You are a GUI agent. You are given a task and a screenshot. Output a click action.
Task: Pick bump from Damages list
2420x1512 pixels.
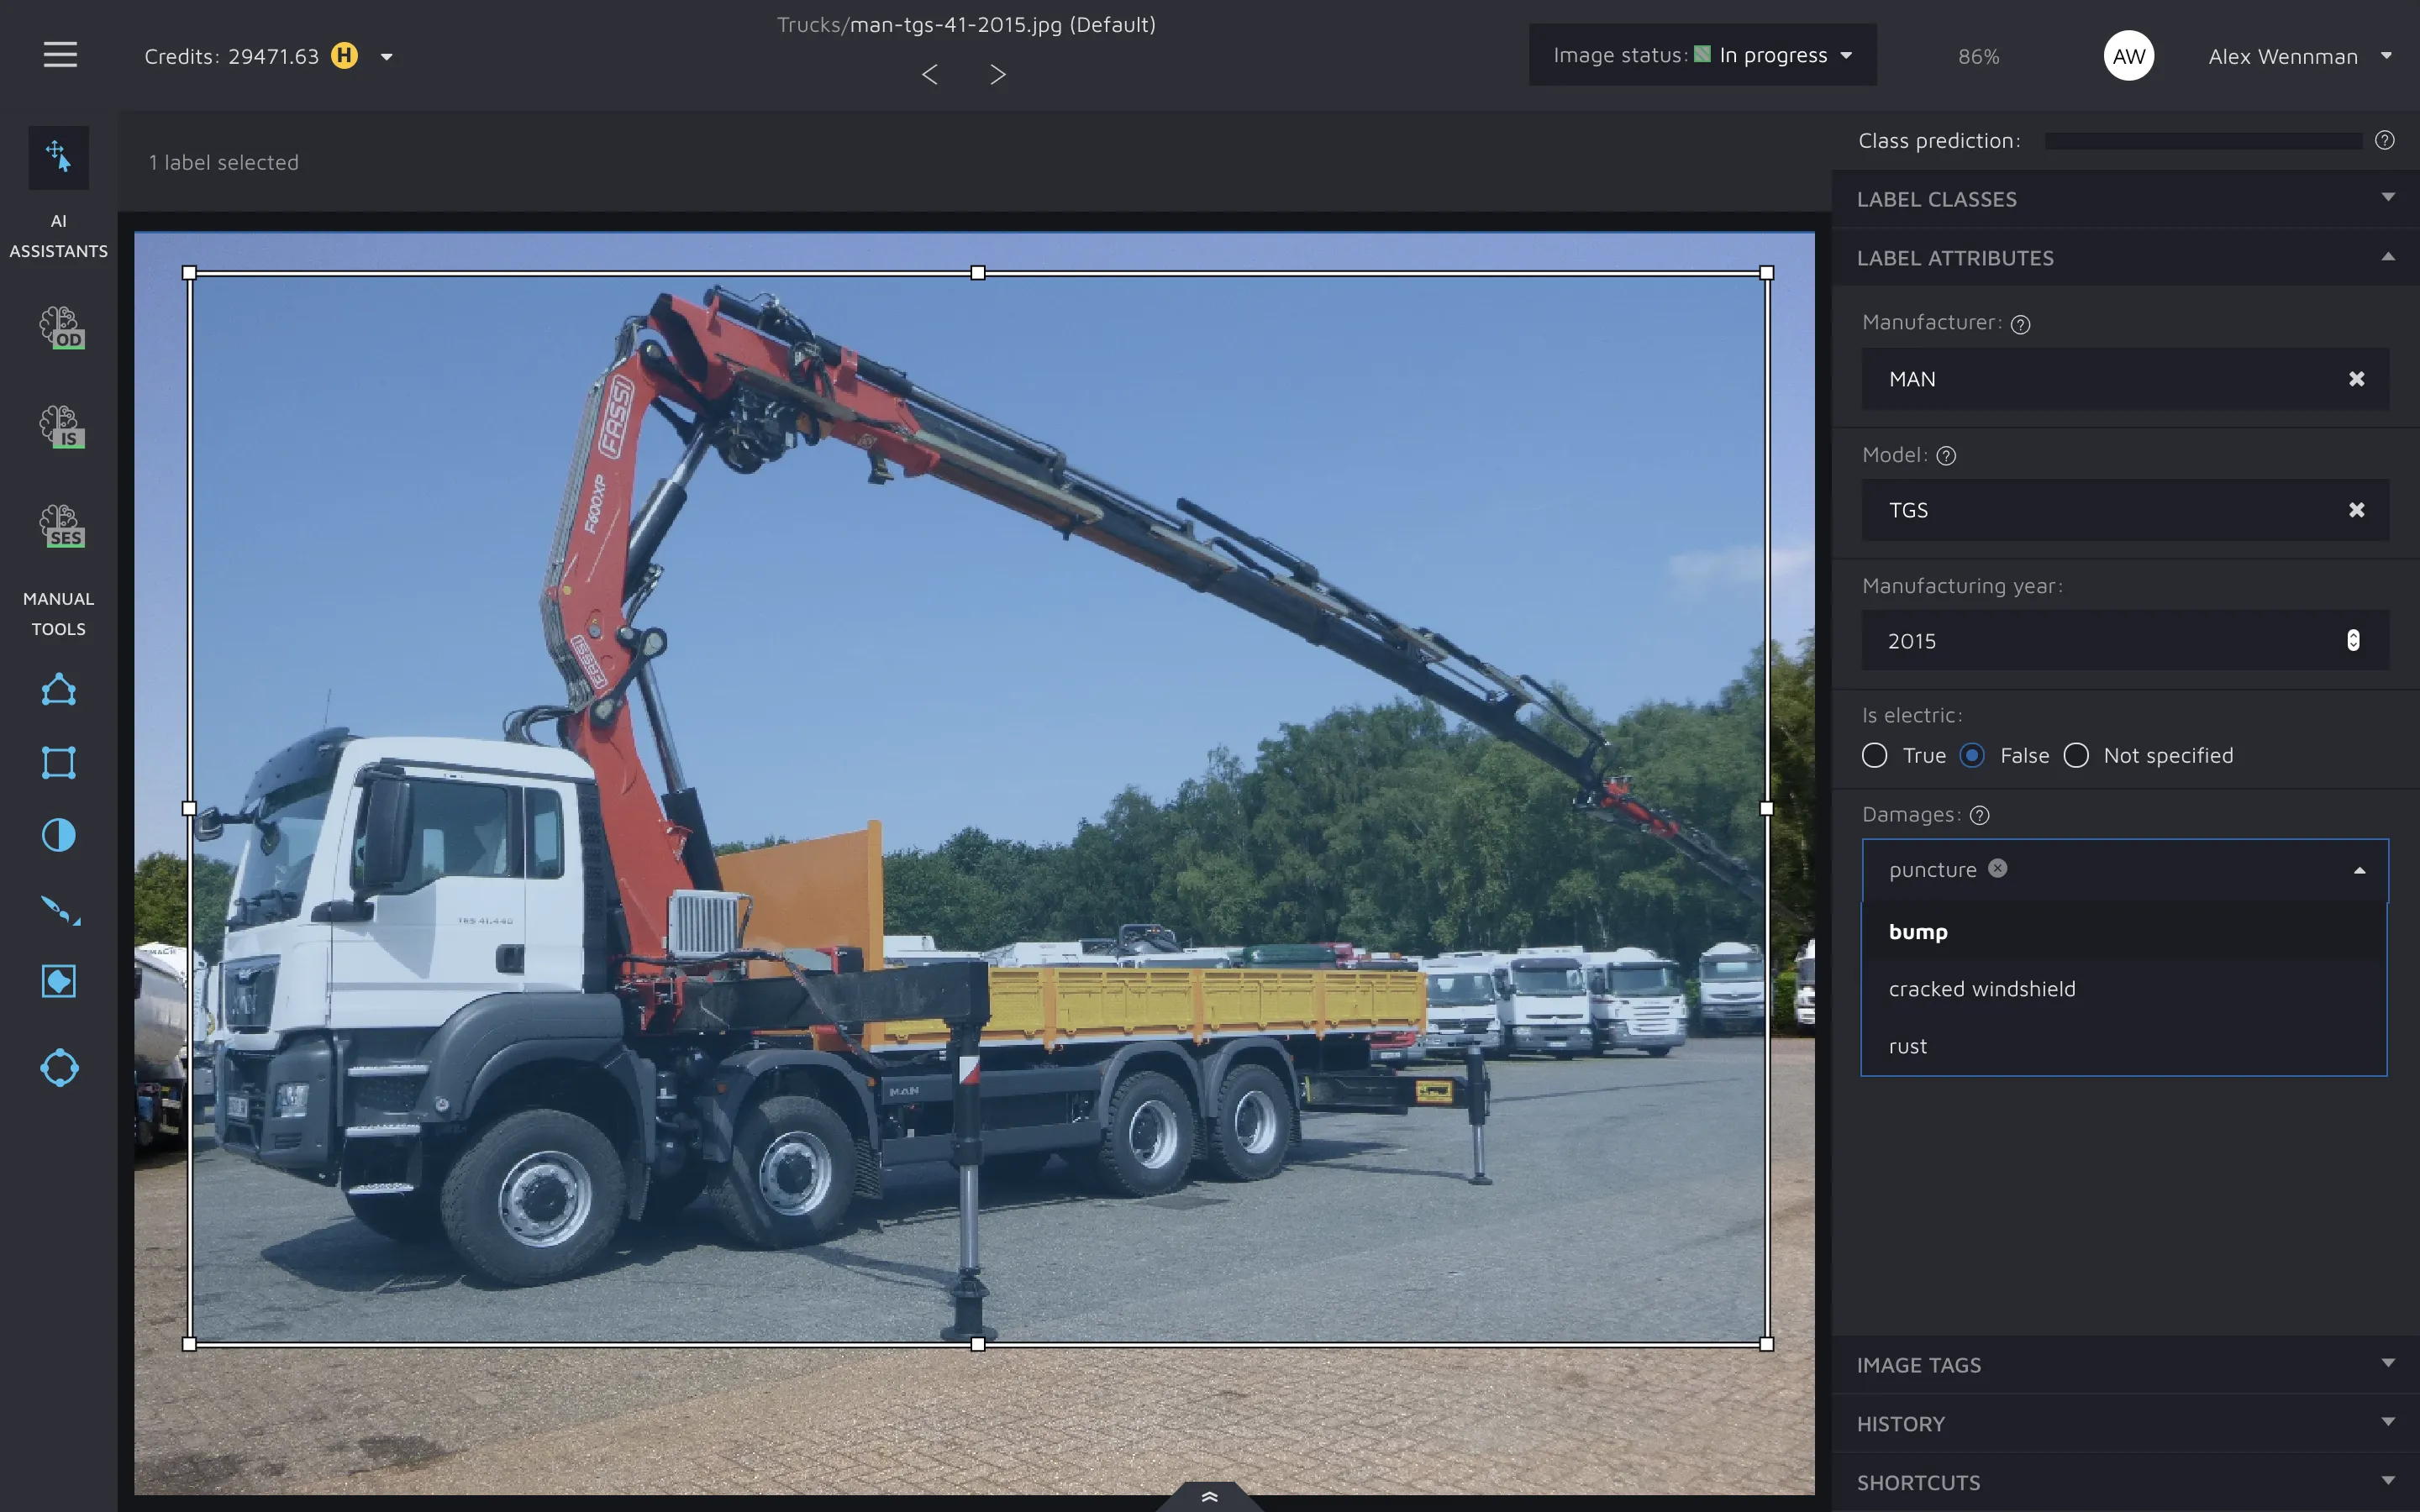point(1918,932)
